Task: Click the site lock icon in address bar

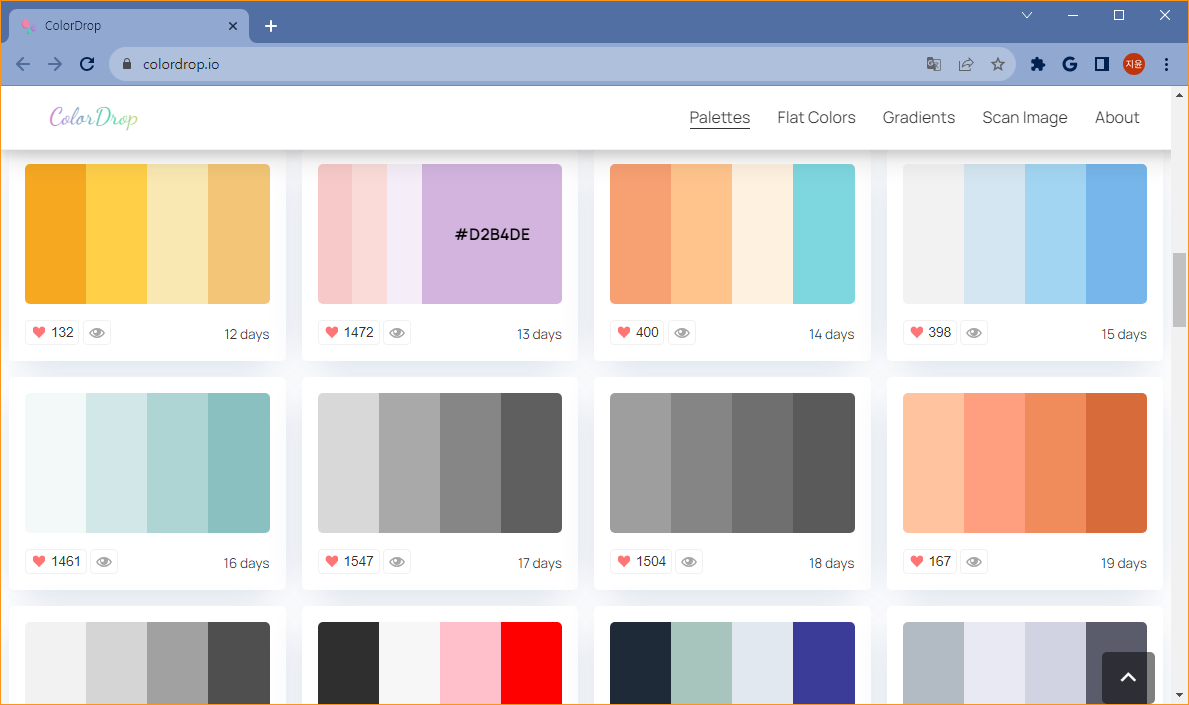Action: pos(127,64)
